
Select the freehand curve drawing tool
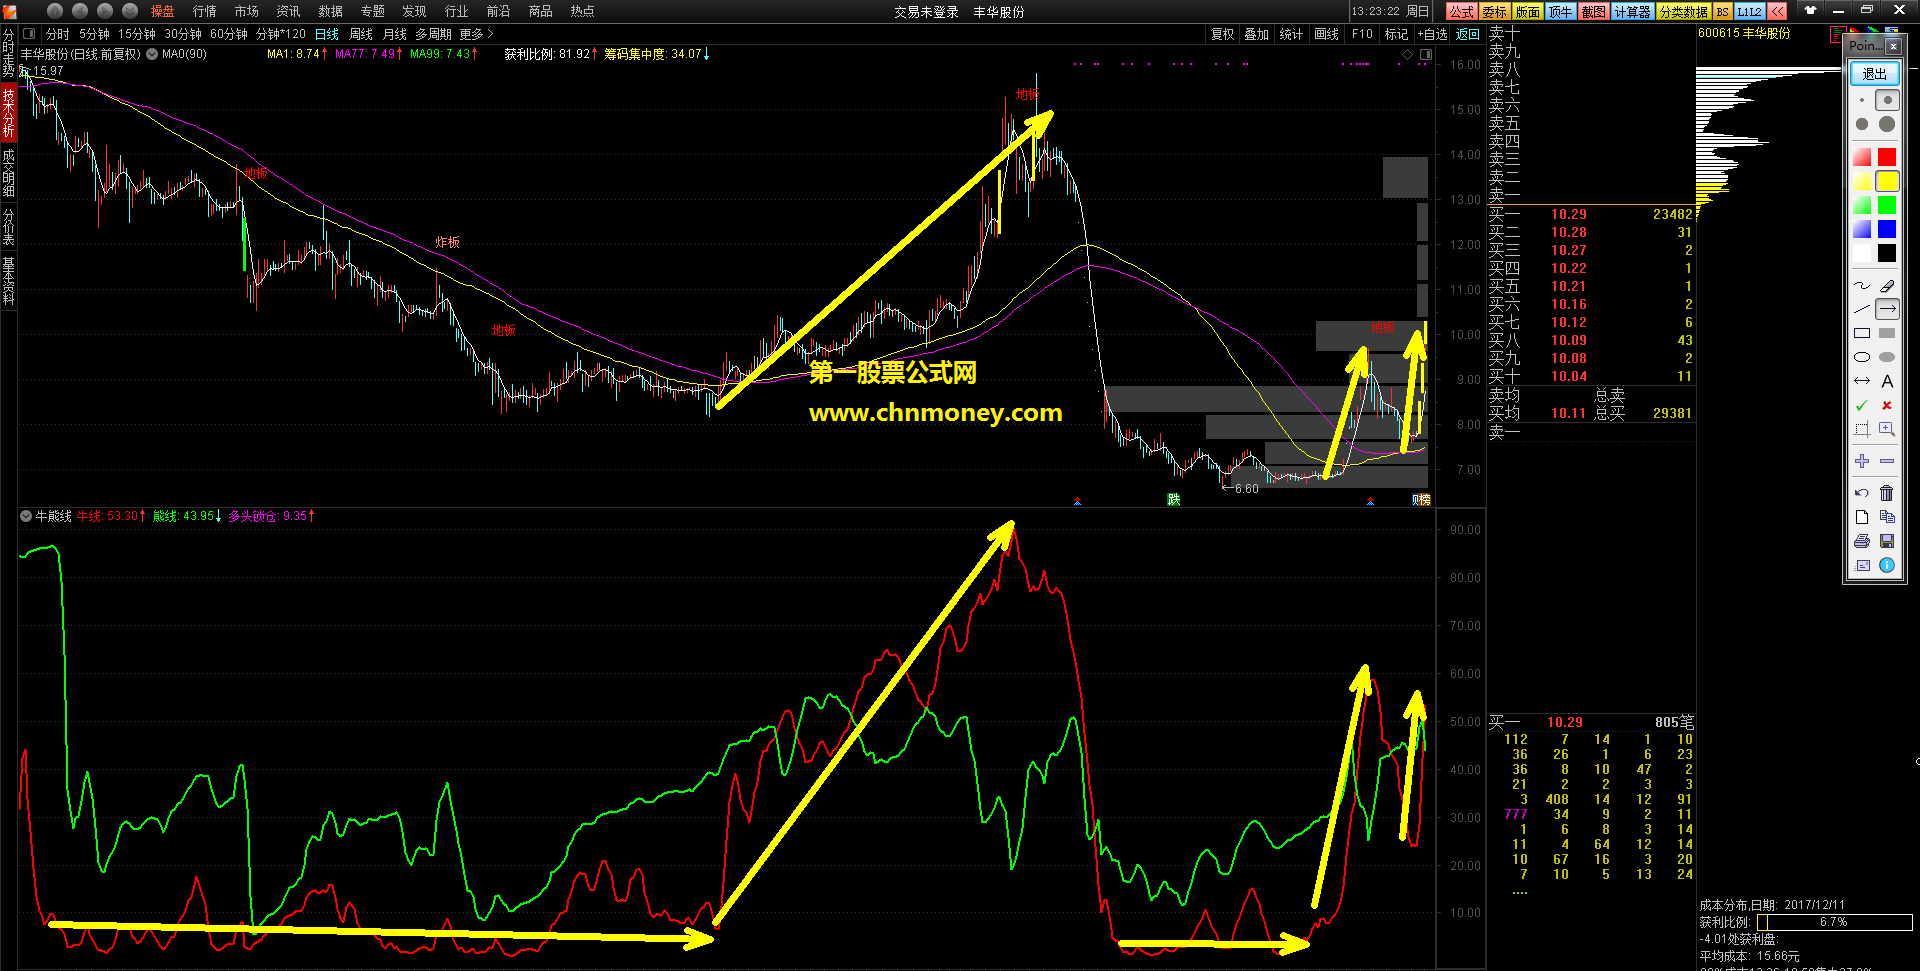[x=1861, y=286]
